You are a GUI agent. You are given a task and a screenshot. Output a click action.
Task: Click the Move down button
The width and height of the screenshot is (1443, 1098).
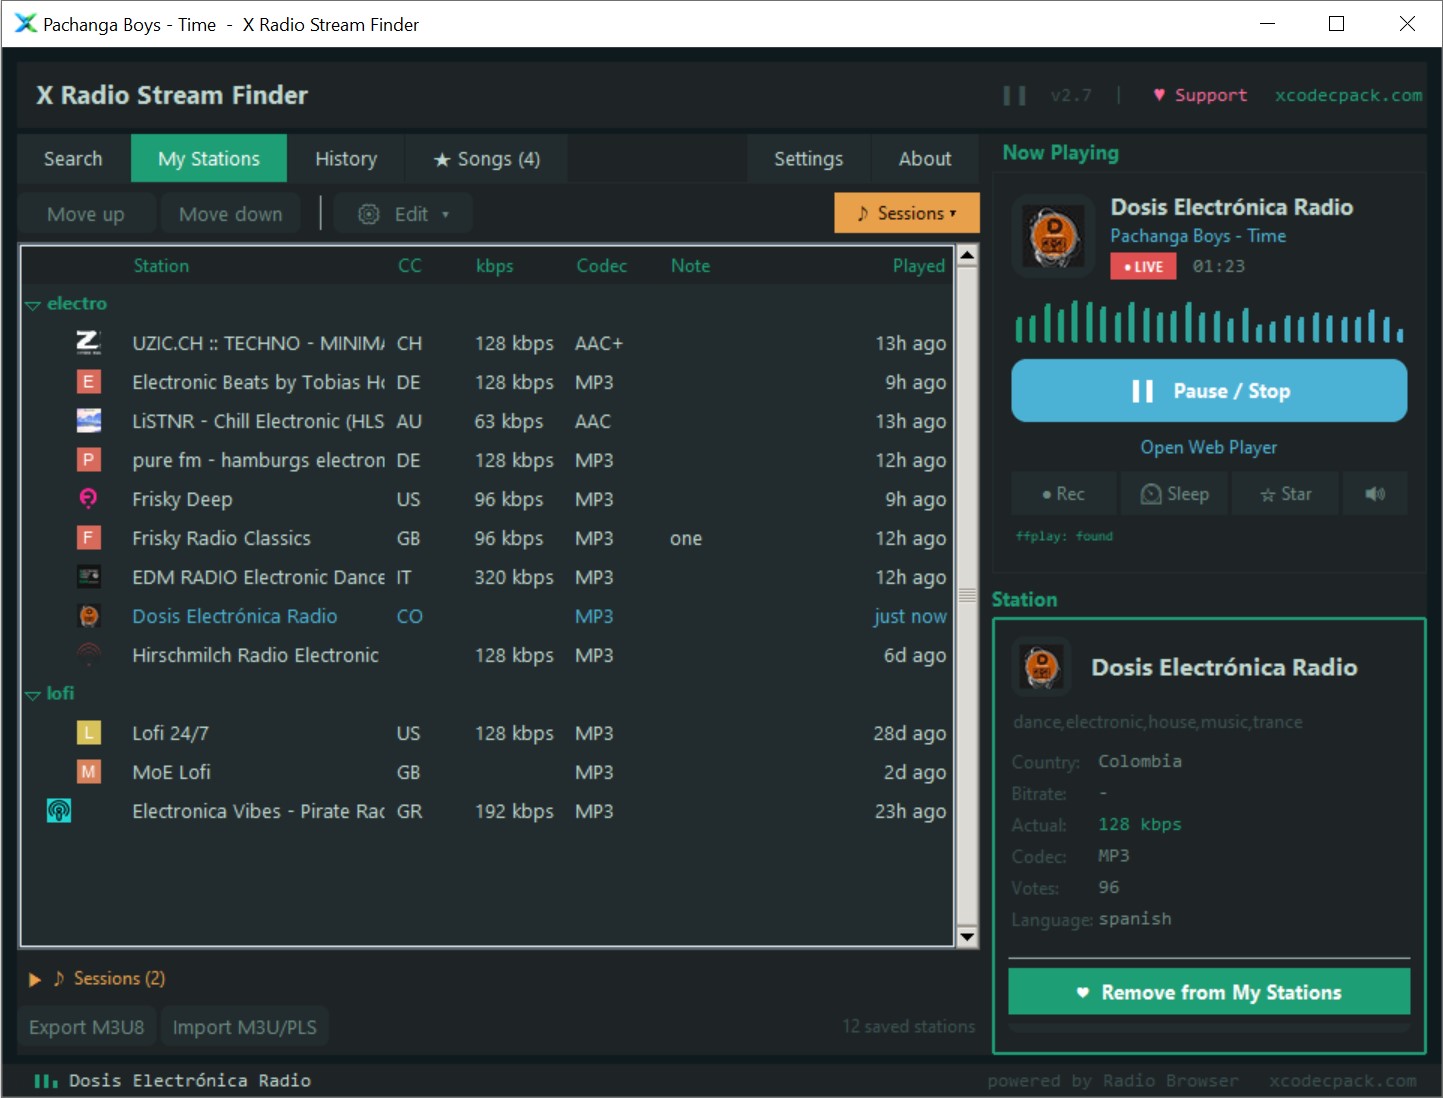click(231, 214)
